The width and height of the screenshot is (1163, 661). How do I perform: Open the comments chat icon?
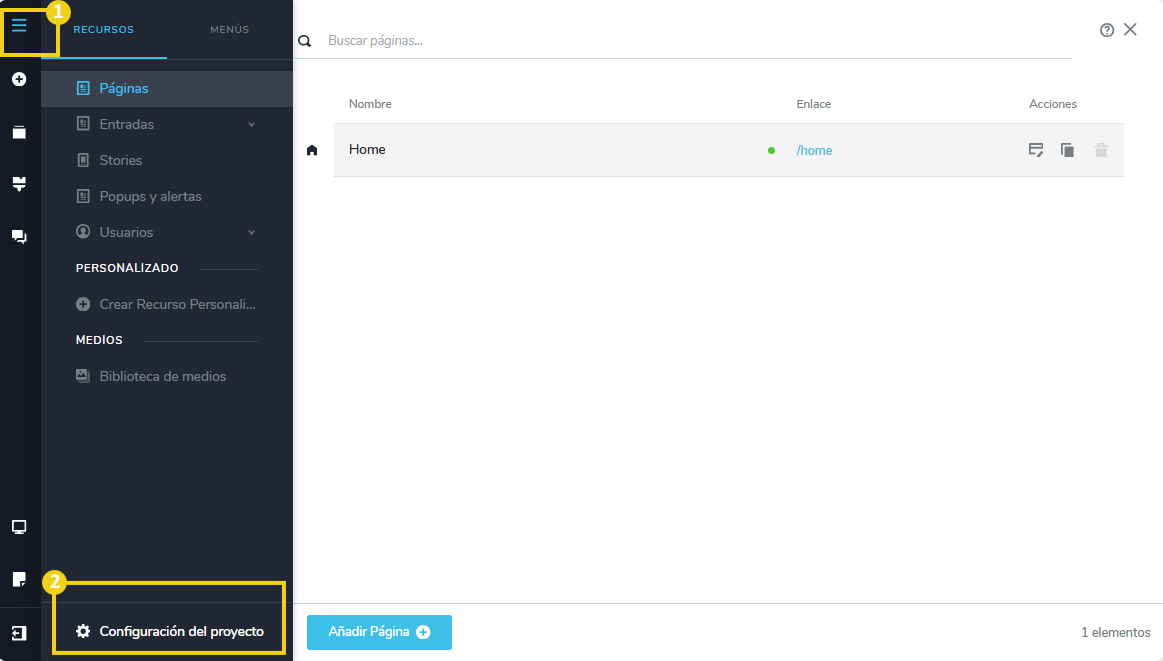tap(19, 237)
